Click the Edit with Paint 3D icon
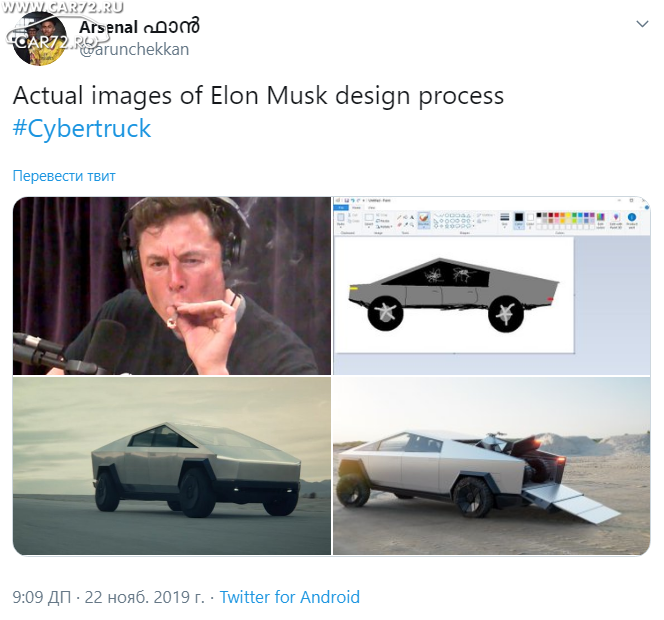 (616, 221)
